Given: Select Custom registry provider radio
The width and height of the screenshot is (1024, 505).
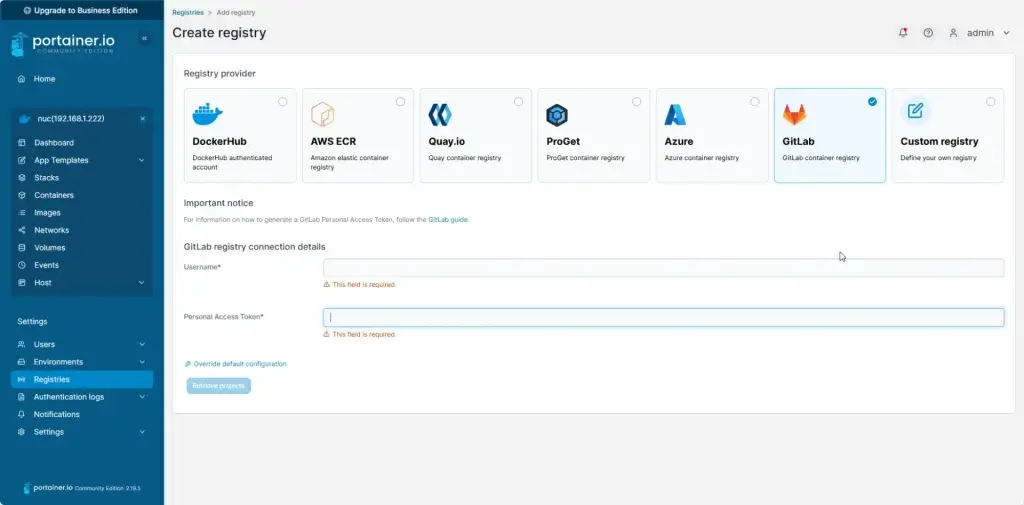Looking at the screenshot, I should pos(991,102).
